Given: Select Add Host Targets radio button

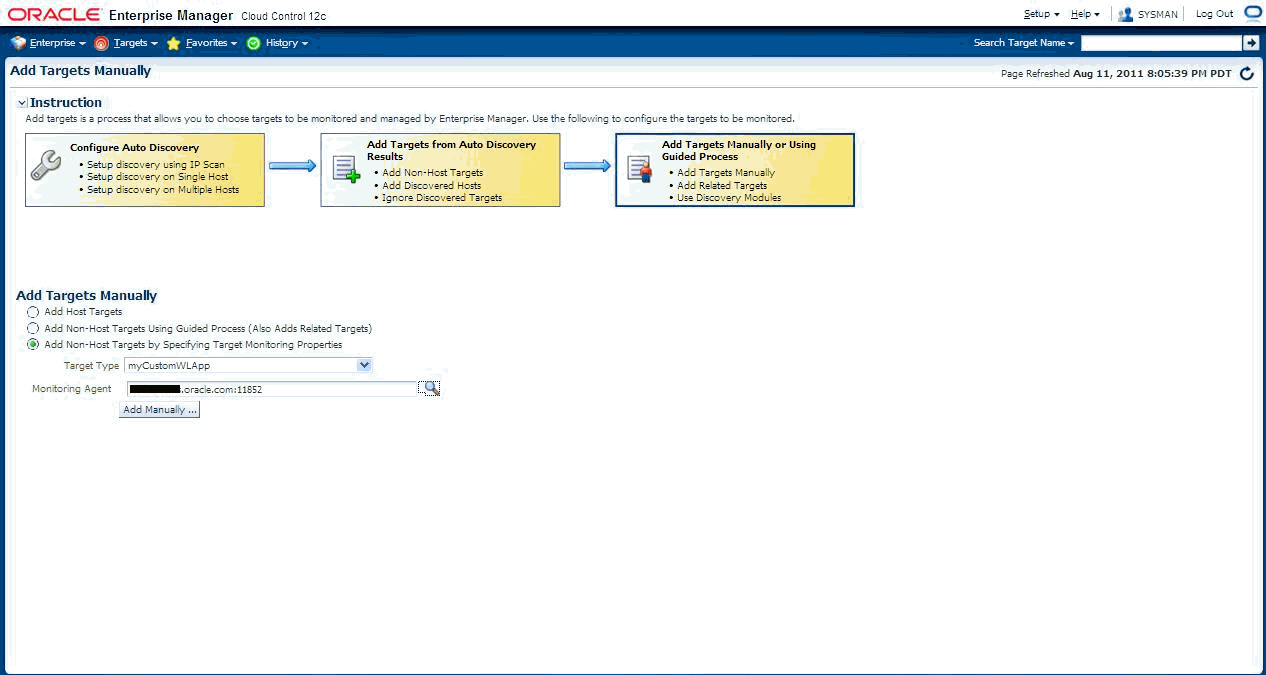Looking at the screenshot, I should [x=33, y=312].
